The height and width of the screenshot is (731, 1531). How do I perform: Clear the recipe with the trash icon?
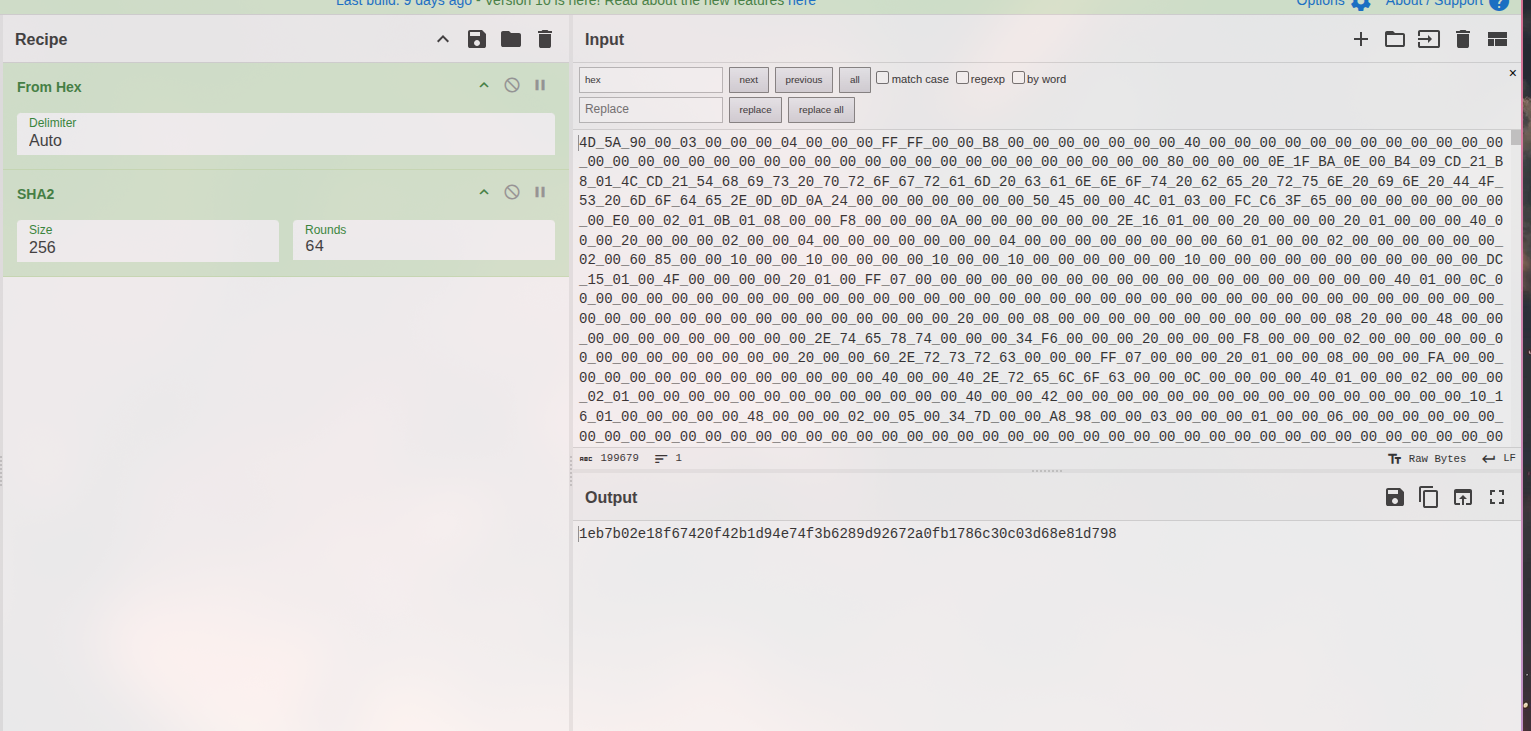[544, 39]
